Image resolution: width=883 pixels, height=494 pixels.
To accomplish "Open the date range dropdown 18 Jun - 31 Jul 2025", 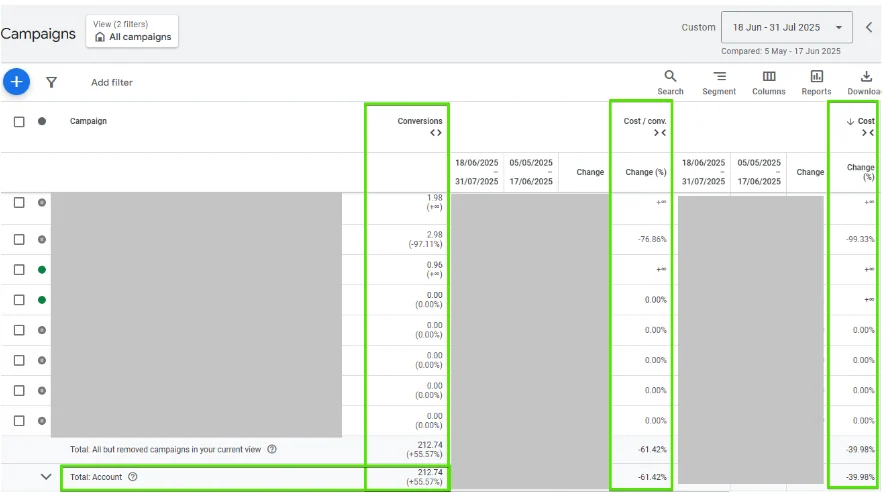I will point(787,27).
